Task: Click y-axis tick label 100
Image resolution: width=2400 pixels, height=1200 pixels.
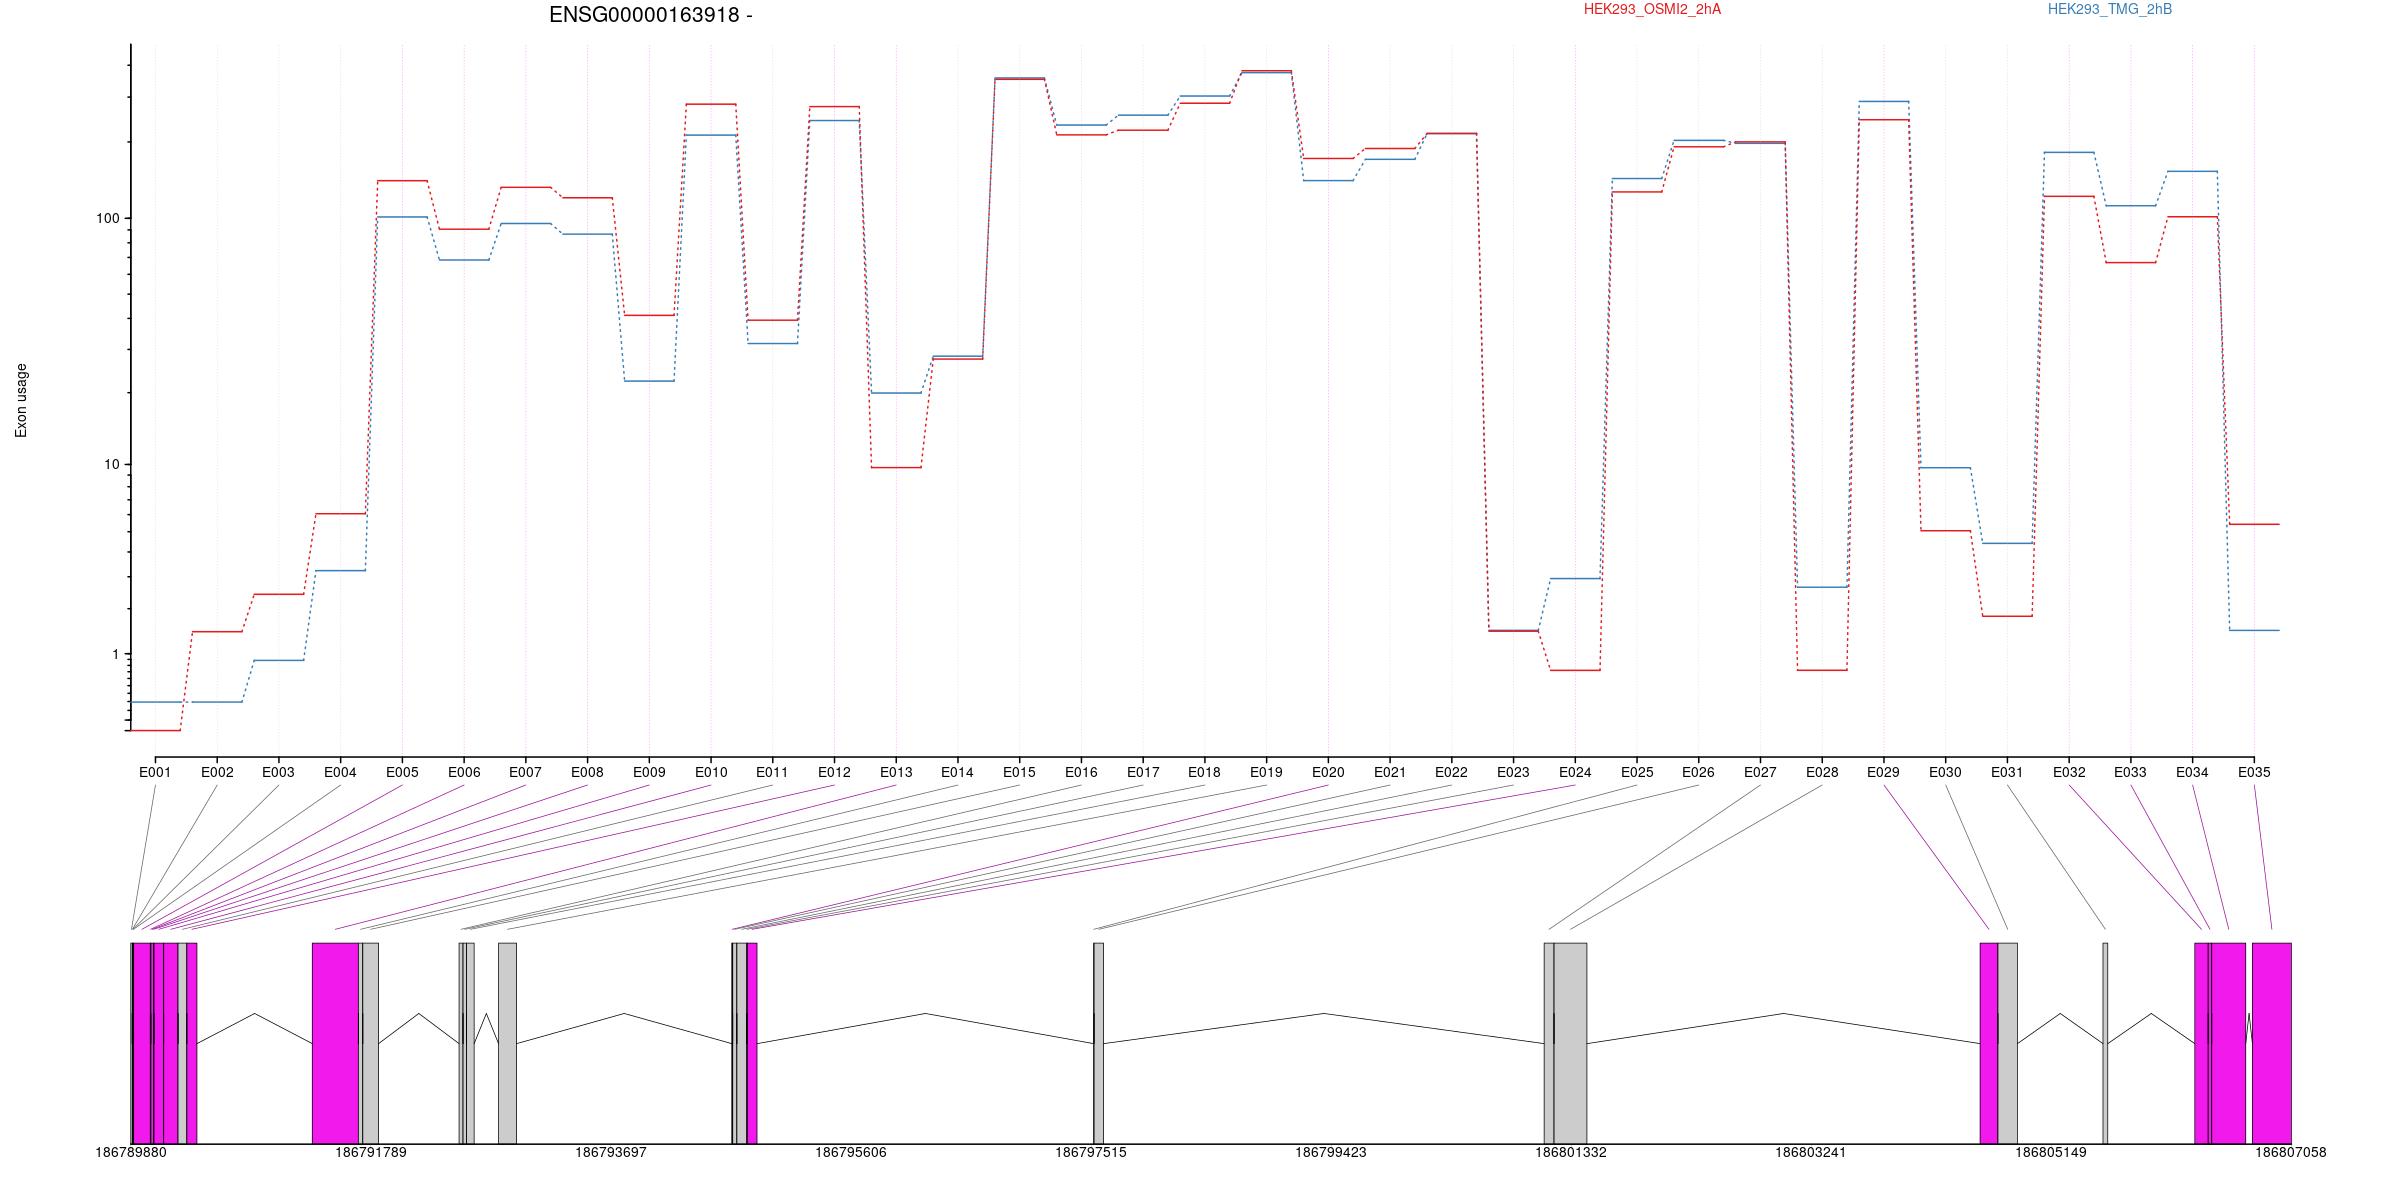Action: (107, 219)
